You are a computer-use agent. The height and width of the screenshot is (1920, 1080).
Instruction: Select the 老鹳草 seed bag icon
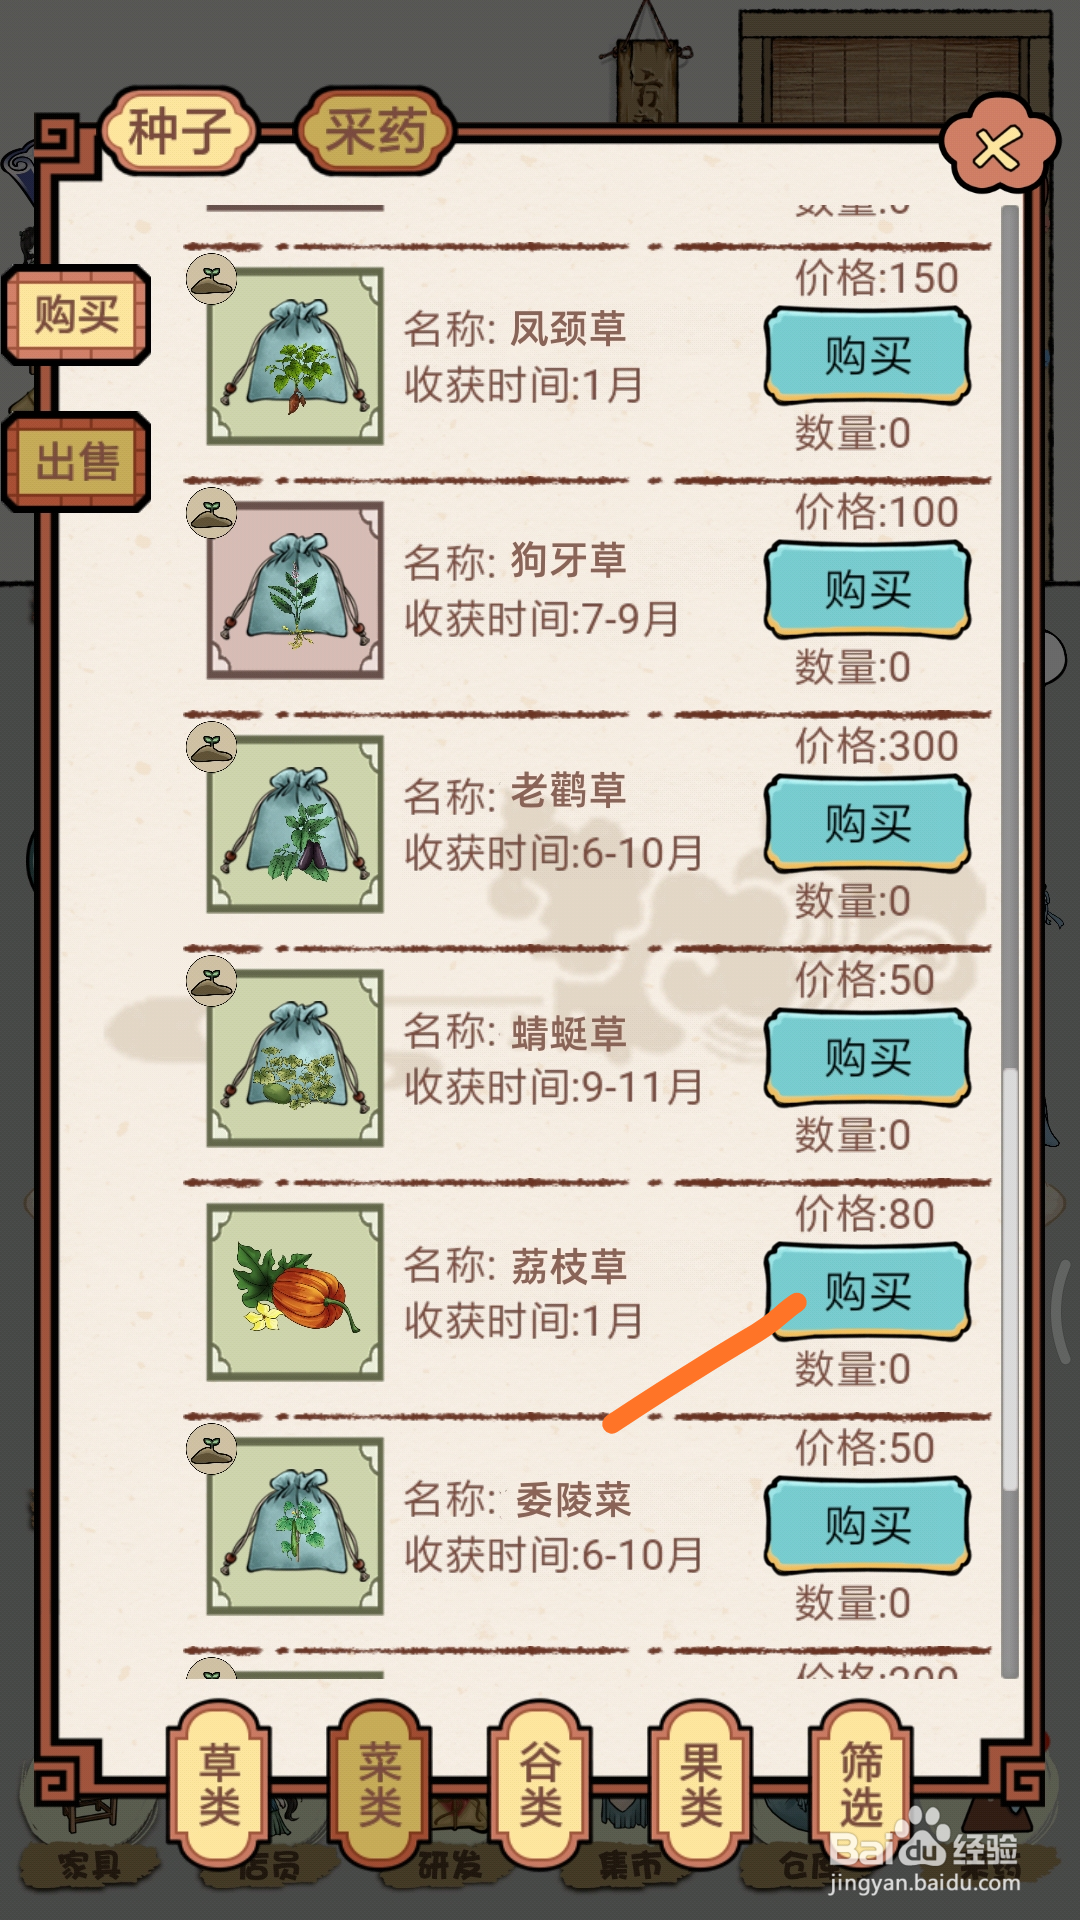tap(295, 824)
